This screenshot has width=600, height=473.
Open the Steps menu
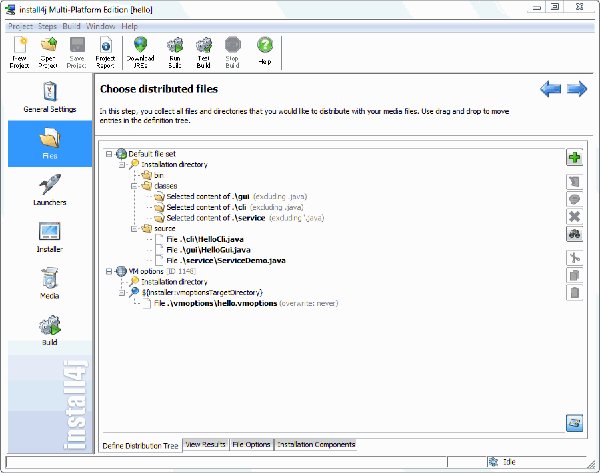point(47,26)
